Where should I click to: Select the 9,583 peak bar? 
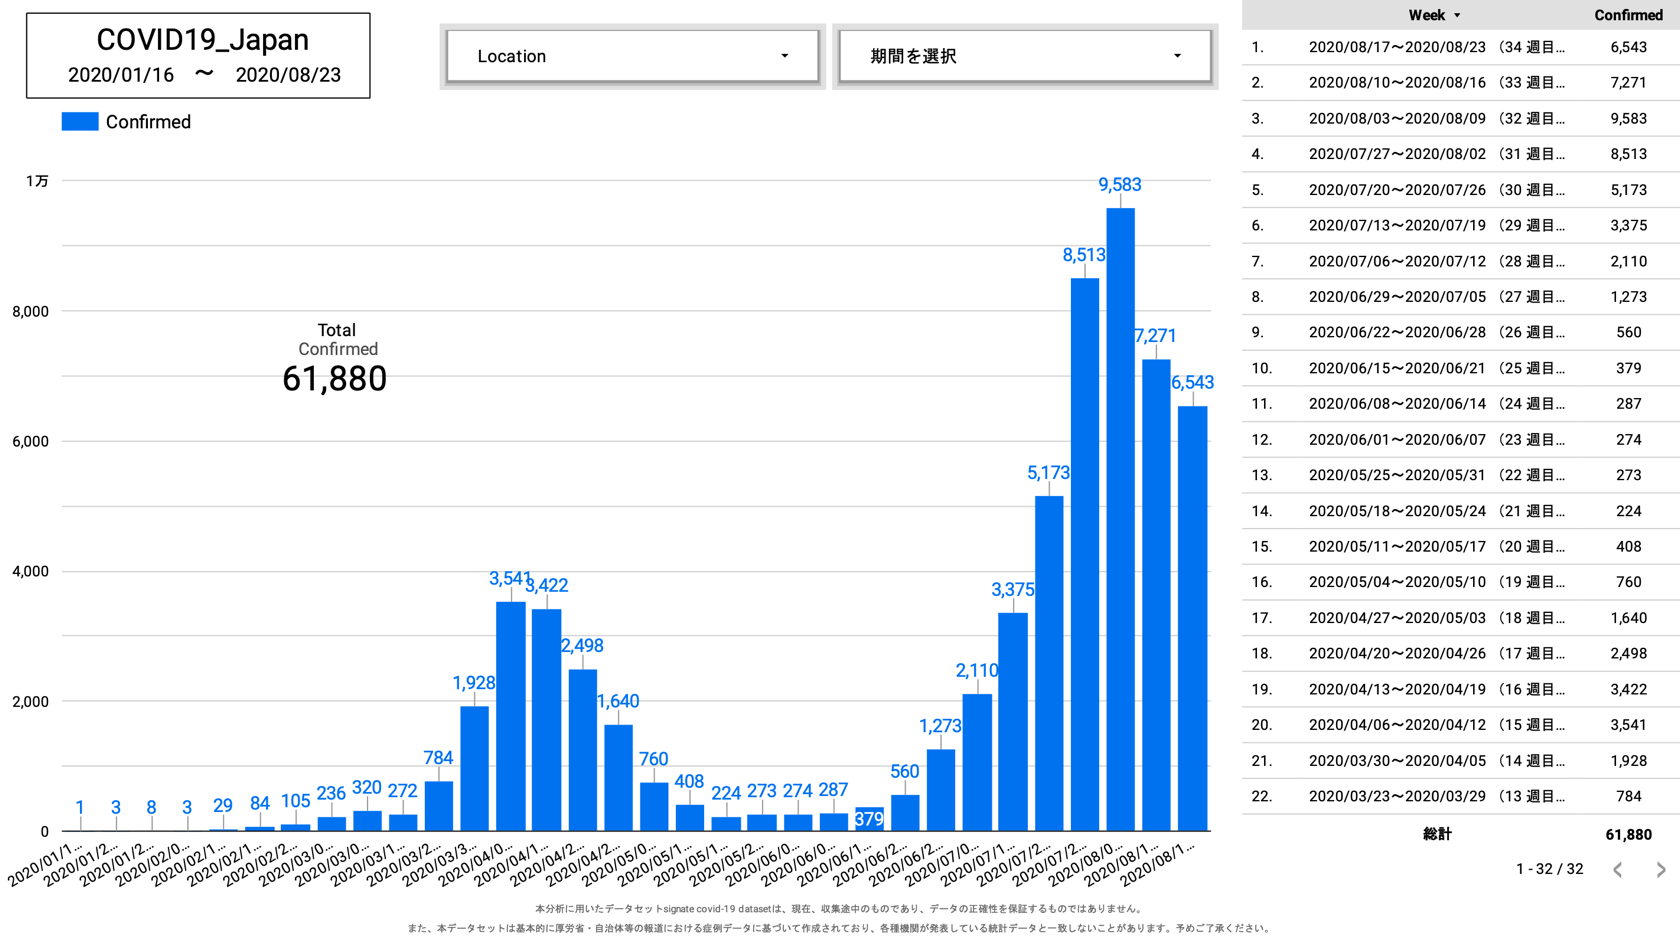point(1120,520)
